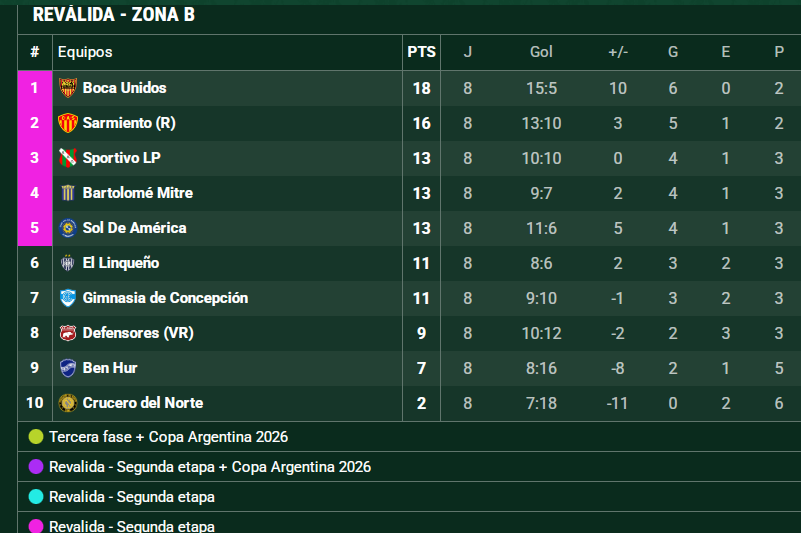
Task: Click the Ben Hur team crest icon
Action: tap(68, 368)
